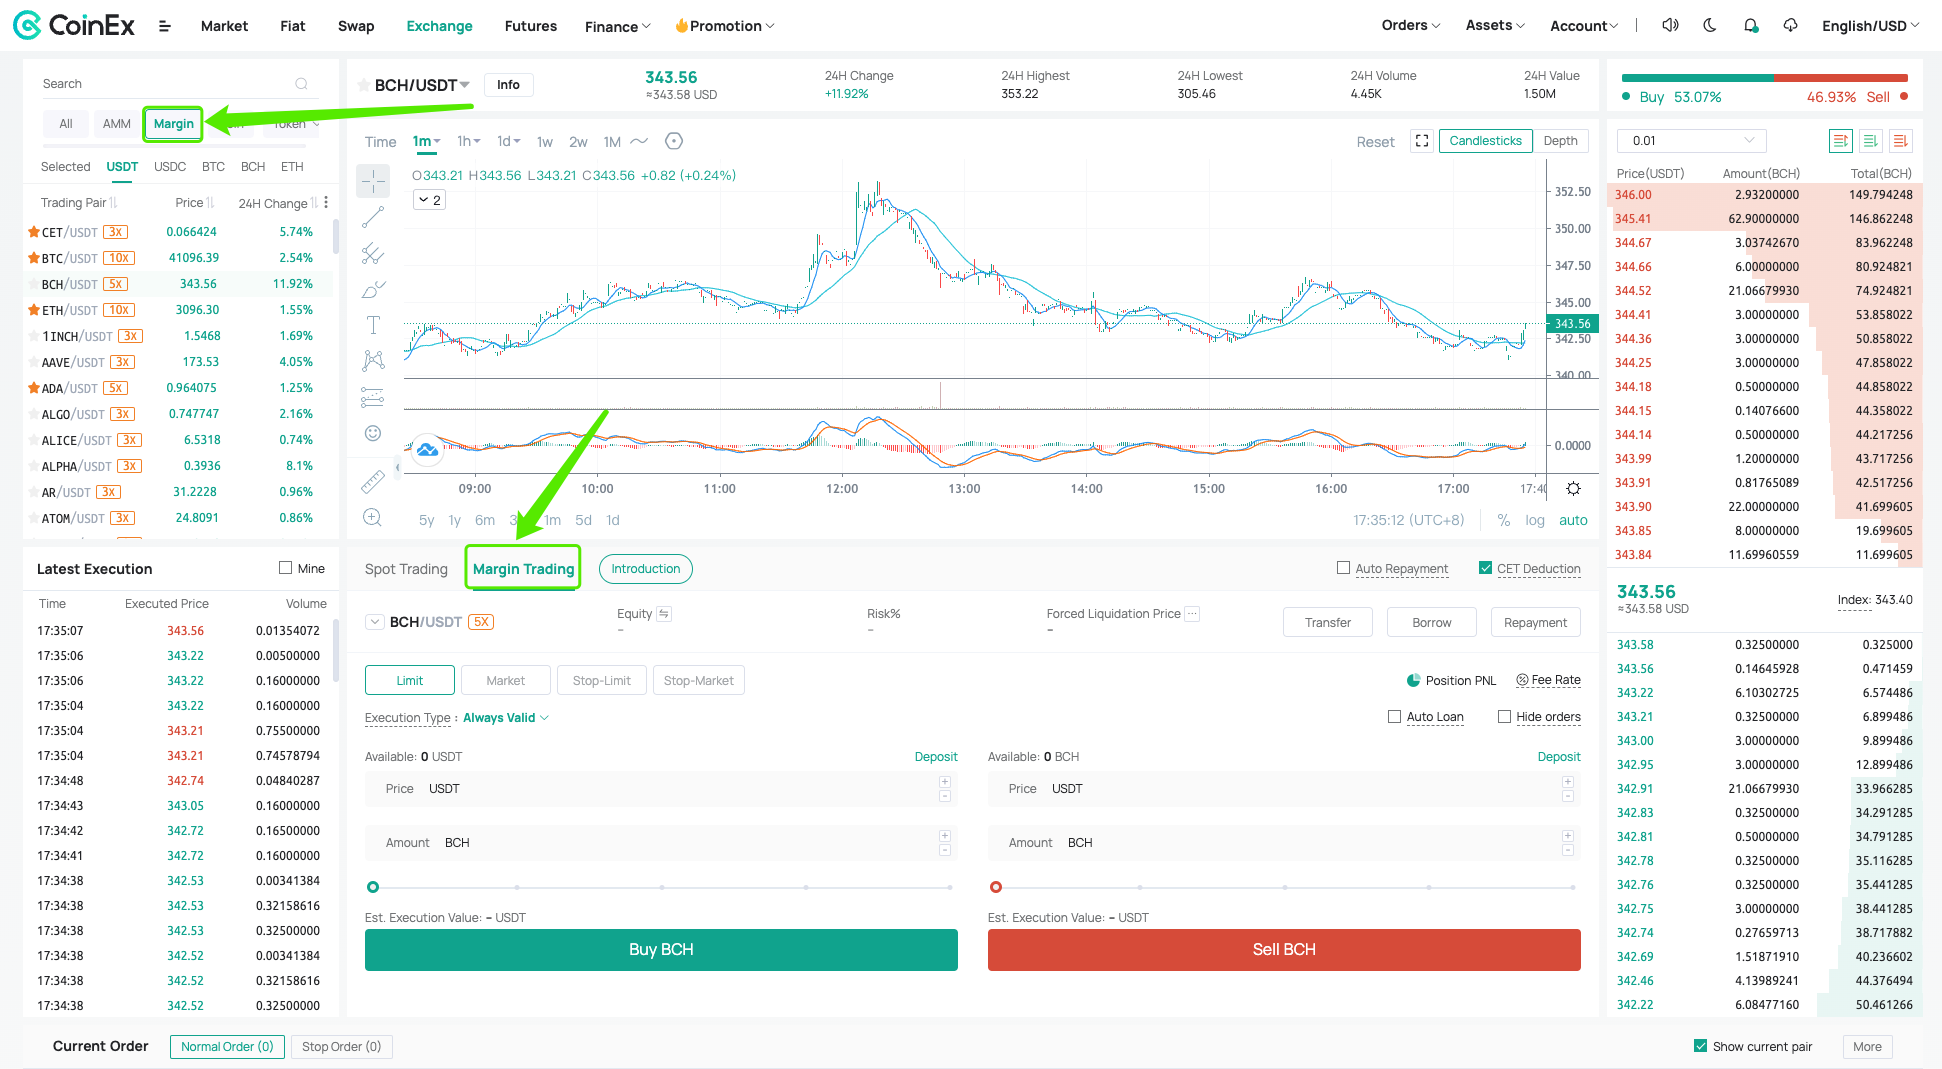Open chart settings hexagon icon

674,141
